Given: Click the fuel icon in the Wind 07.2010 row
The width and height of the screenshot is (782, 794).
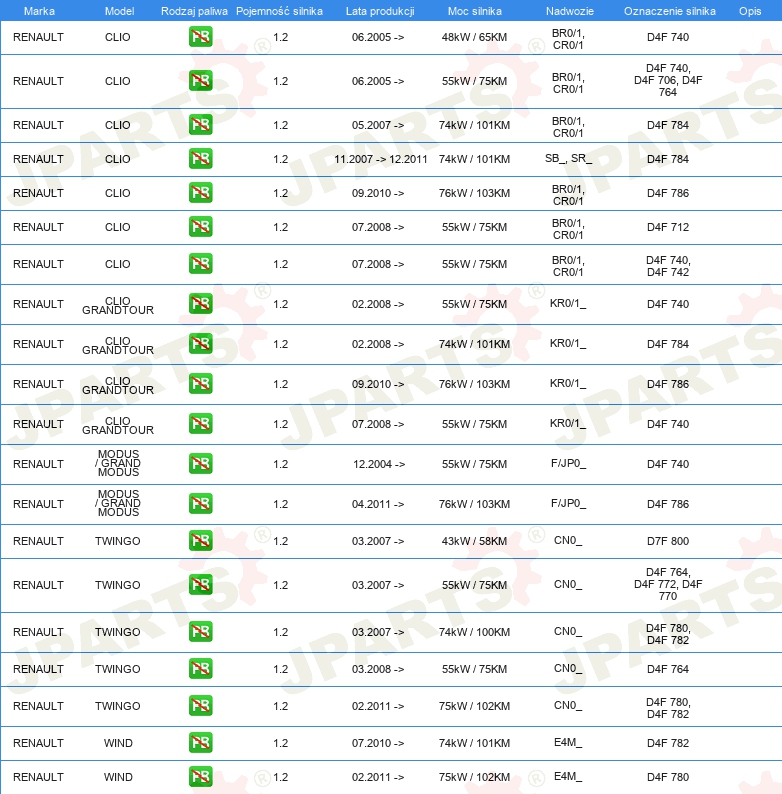Looking at the screenshot, I should click(x=201, y=742).
